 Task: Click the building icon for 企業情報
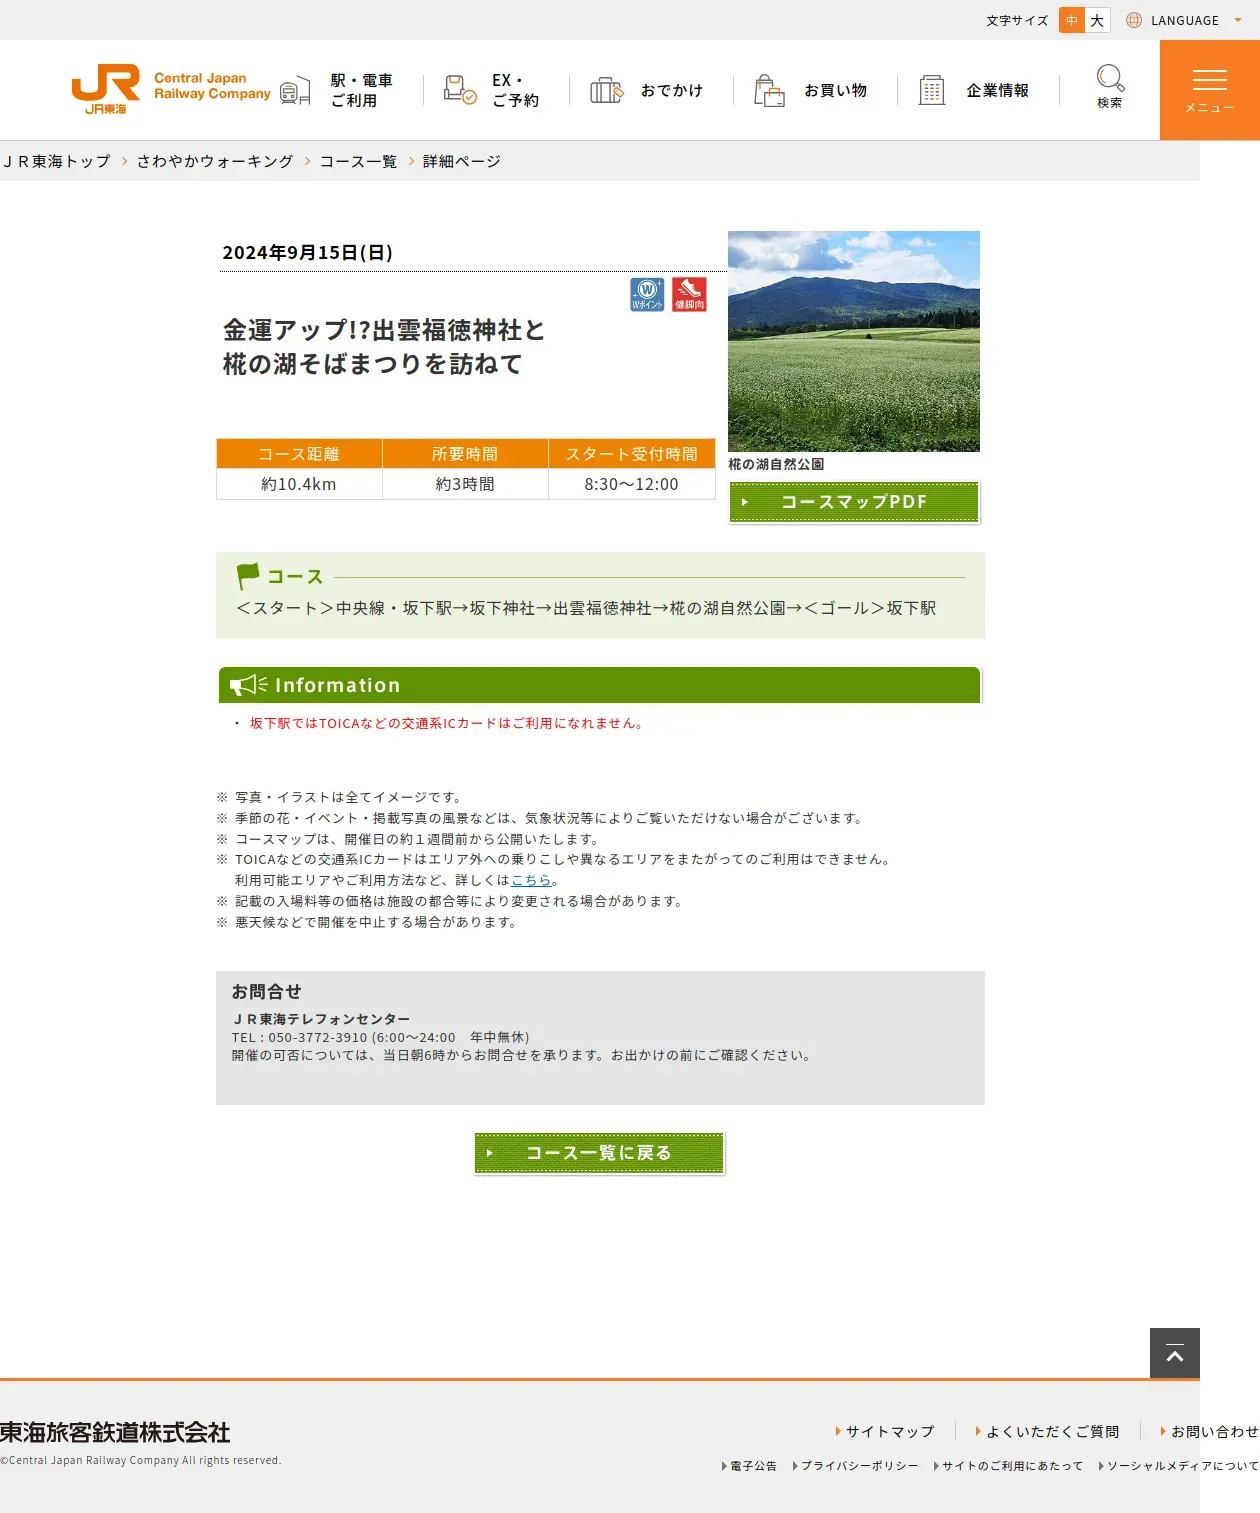[932, 90]
